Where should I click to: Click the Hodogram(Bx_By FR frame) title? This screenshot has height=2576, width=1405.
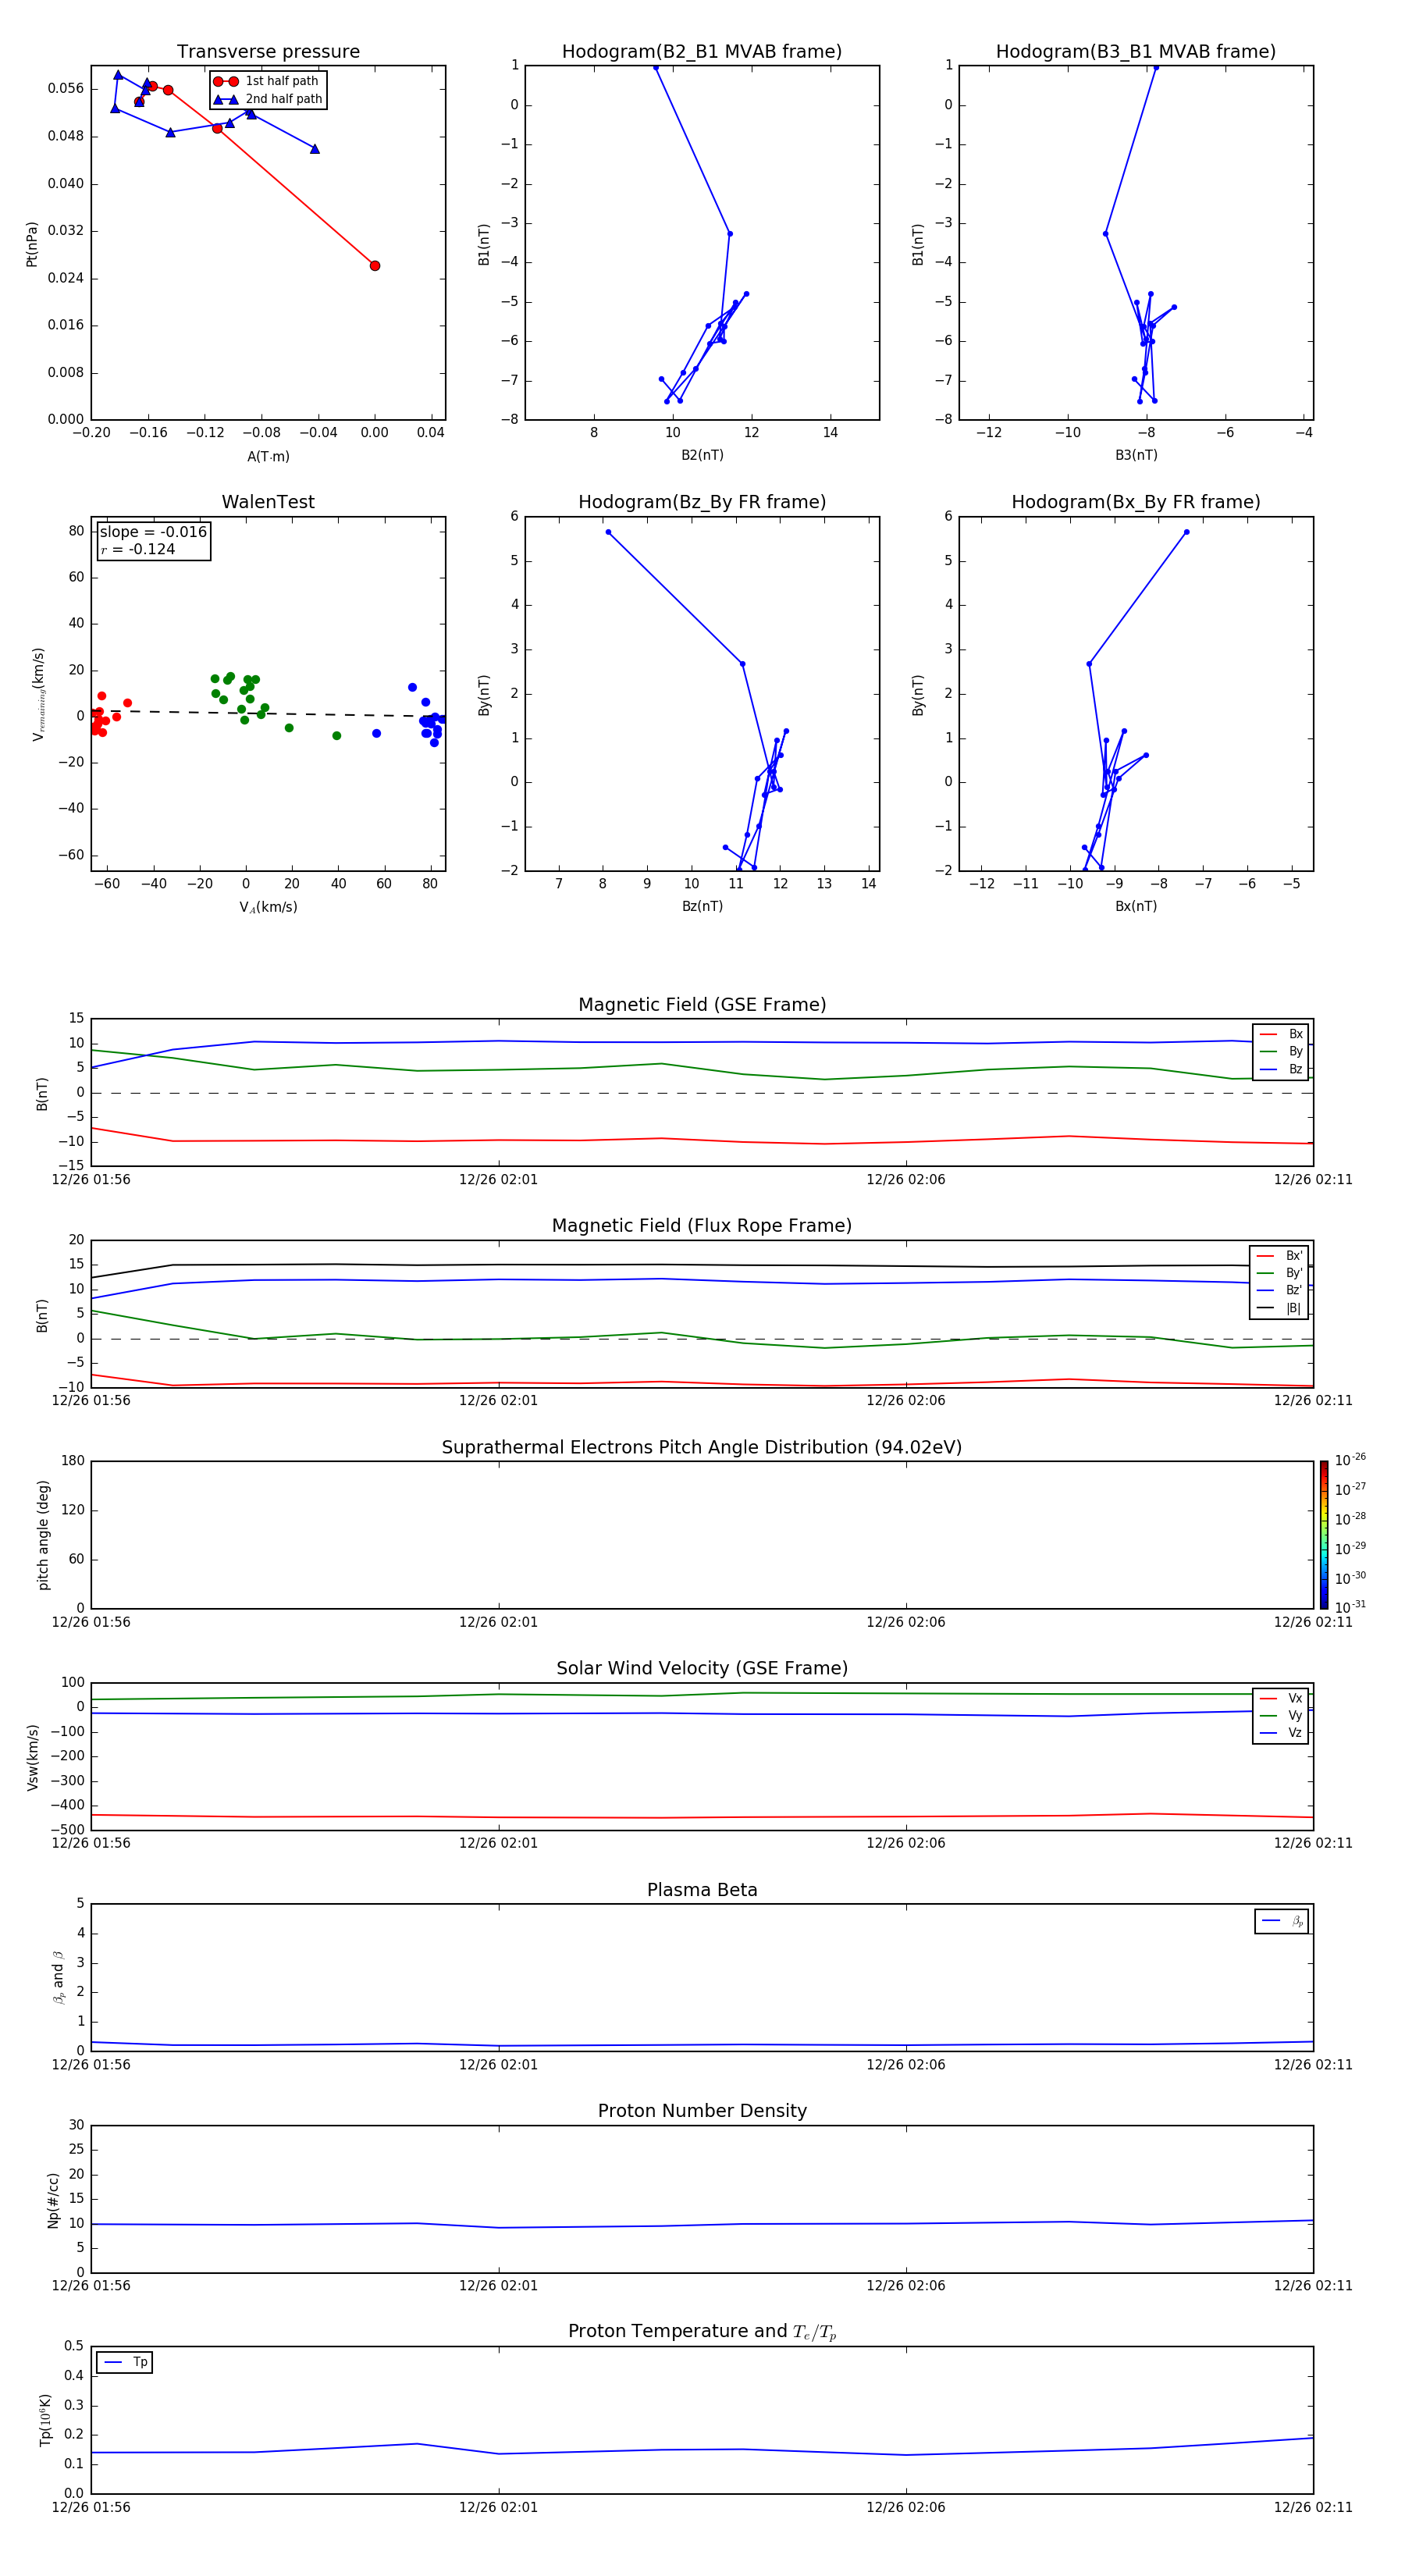coord(1136,502)
